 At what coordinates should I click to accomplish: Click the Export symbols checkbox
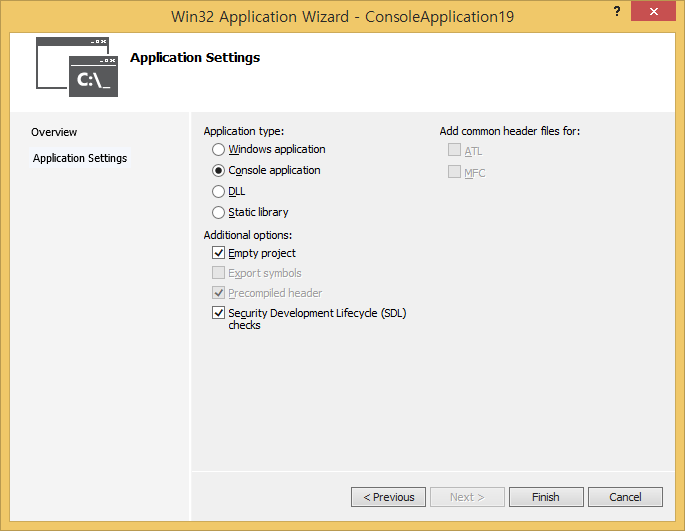[x=219, y=273]
